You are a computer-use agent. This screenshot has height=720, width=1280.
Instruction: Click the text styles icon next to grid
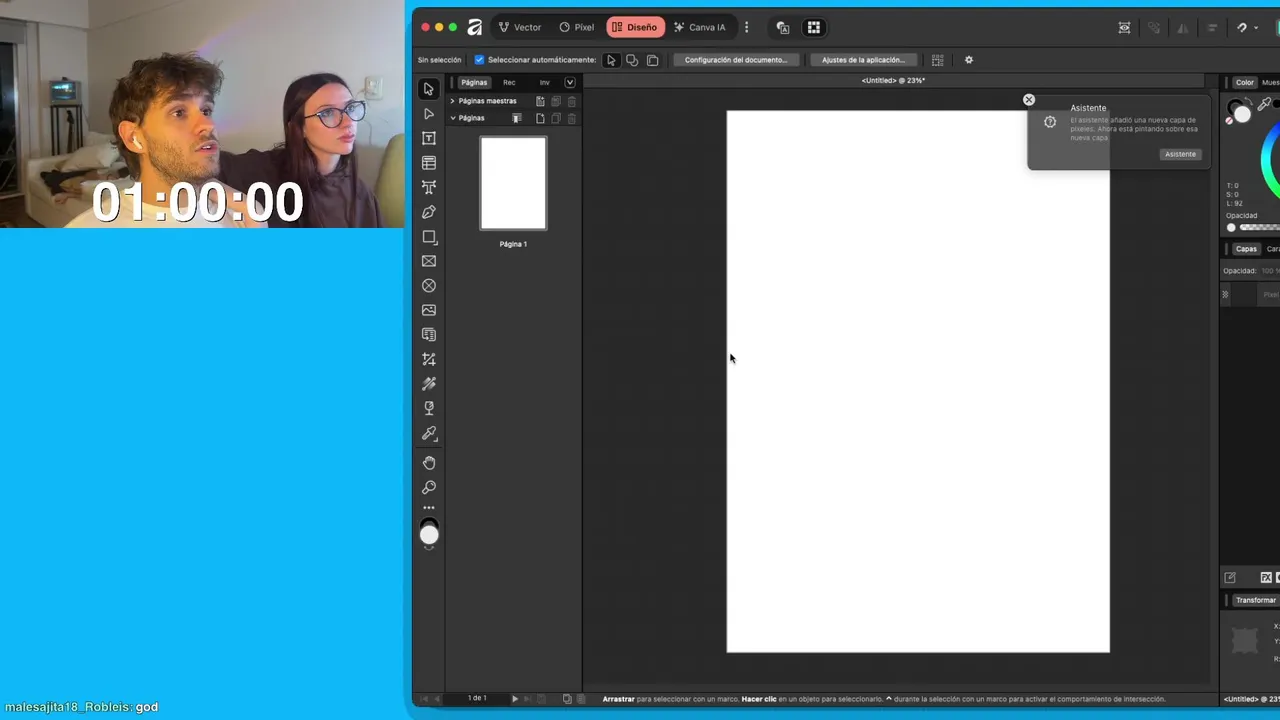[x=783, y=27]
